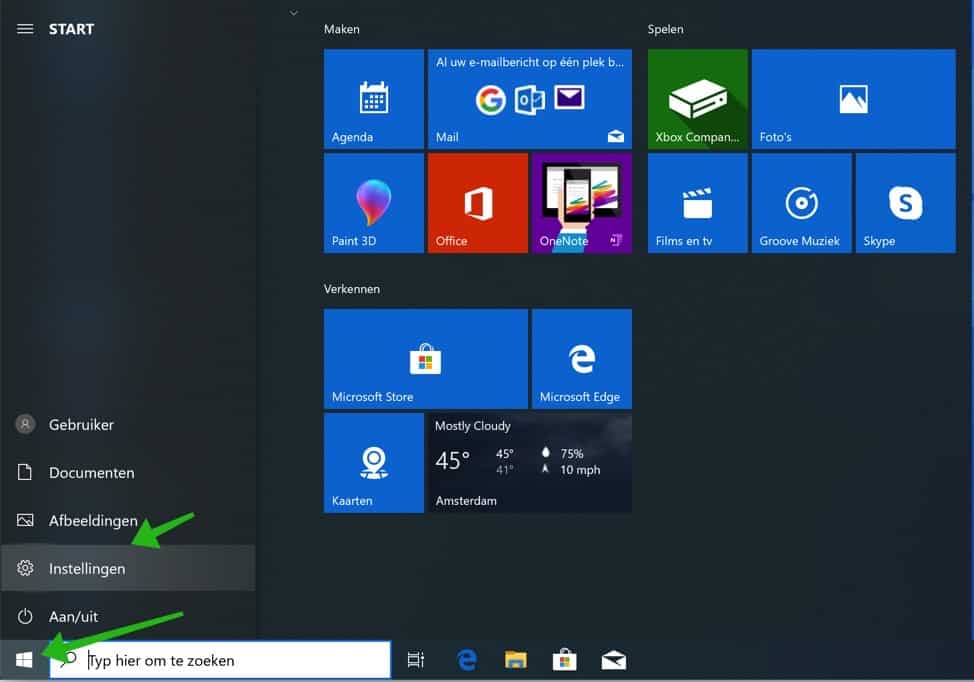Open the Xbox Companion tile
The height and width of the screenshot is (682, 974).
[x=698, y=99]
